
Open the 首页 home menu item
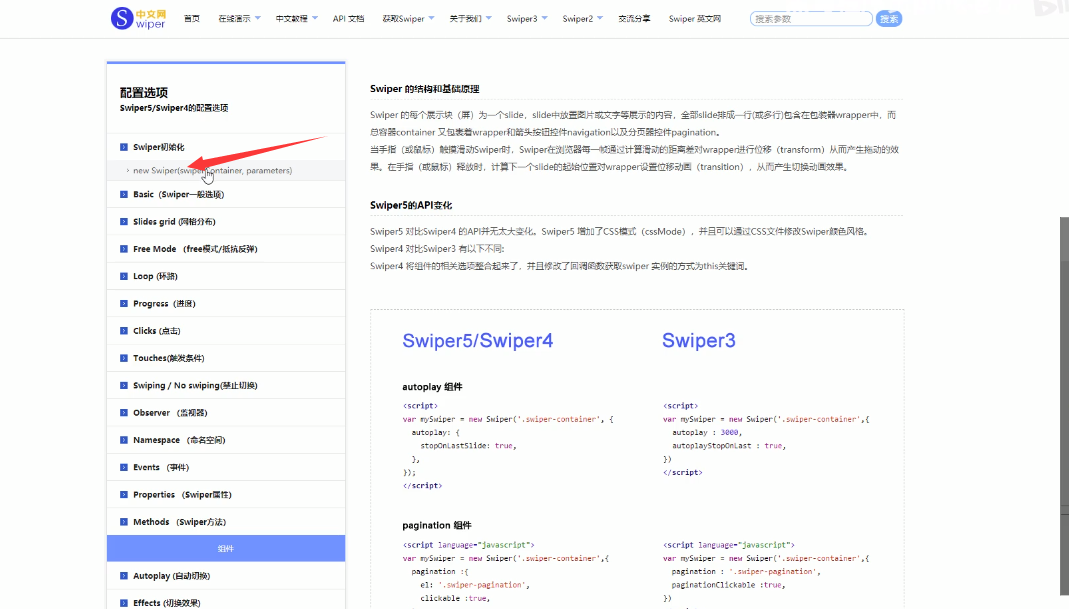tap(192, 19)
